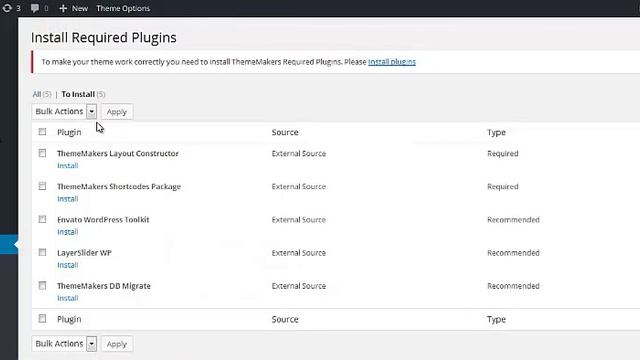Follow the install plugins link in notice
This screenshot has width=640, height=360.
392,62
